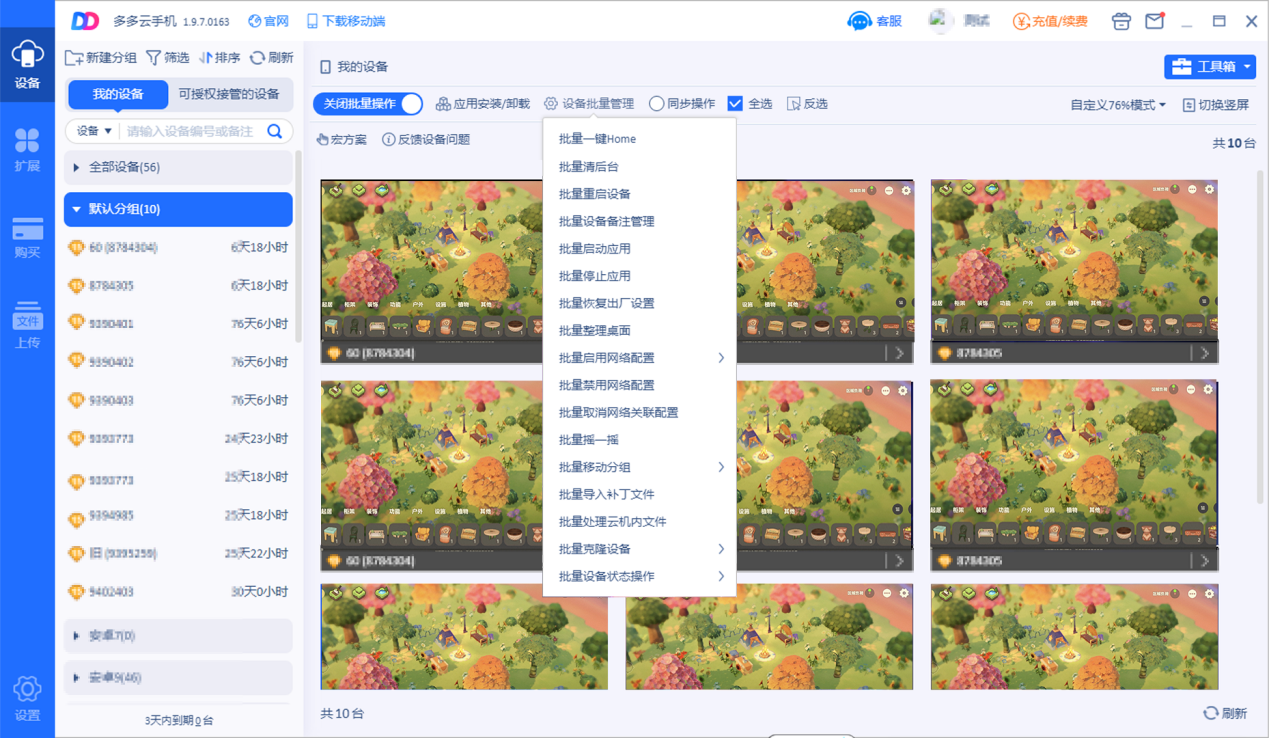
Task: Open the gift box icon
Action: click(1121, 21)
